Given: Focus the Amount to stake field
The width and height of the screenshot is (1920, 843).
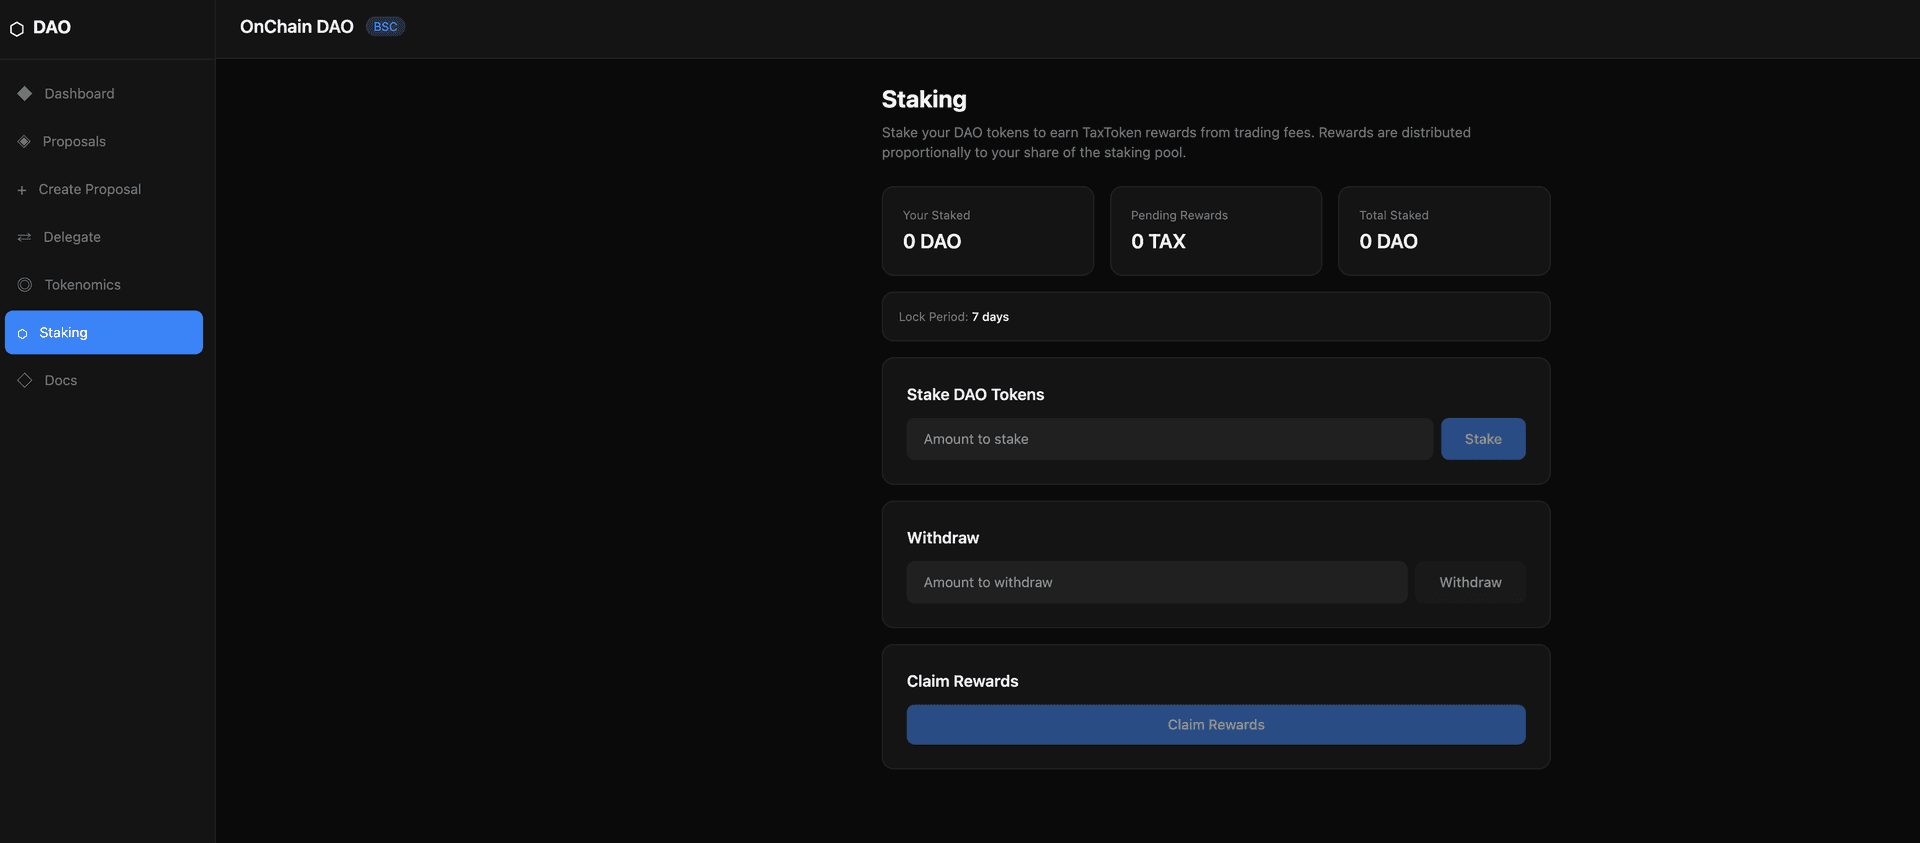Looking at the screenshot, I should (1169, 439).
